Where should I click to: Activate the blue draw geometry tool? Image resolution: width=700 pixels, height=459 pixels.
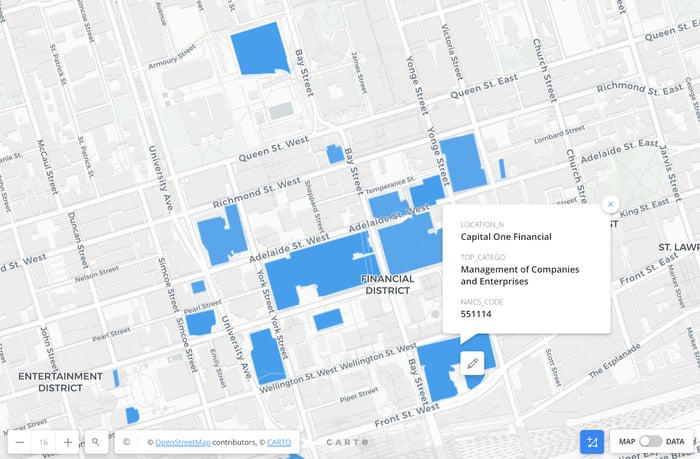point(592,442)
